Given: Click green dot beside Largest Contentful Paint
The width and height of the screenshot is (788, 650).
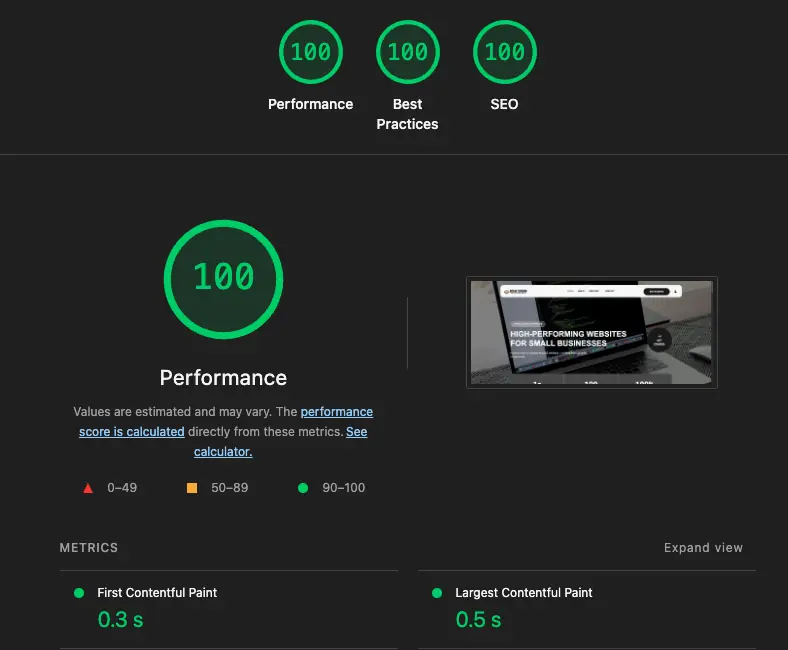Looking at the screenshot, I should pos(437,593).
